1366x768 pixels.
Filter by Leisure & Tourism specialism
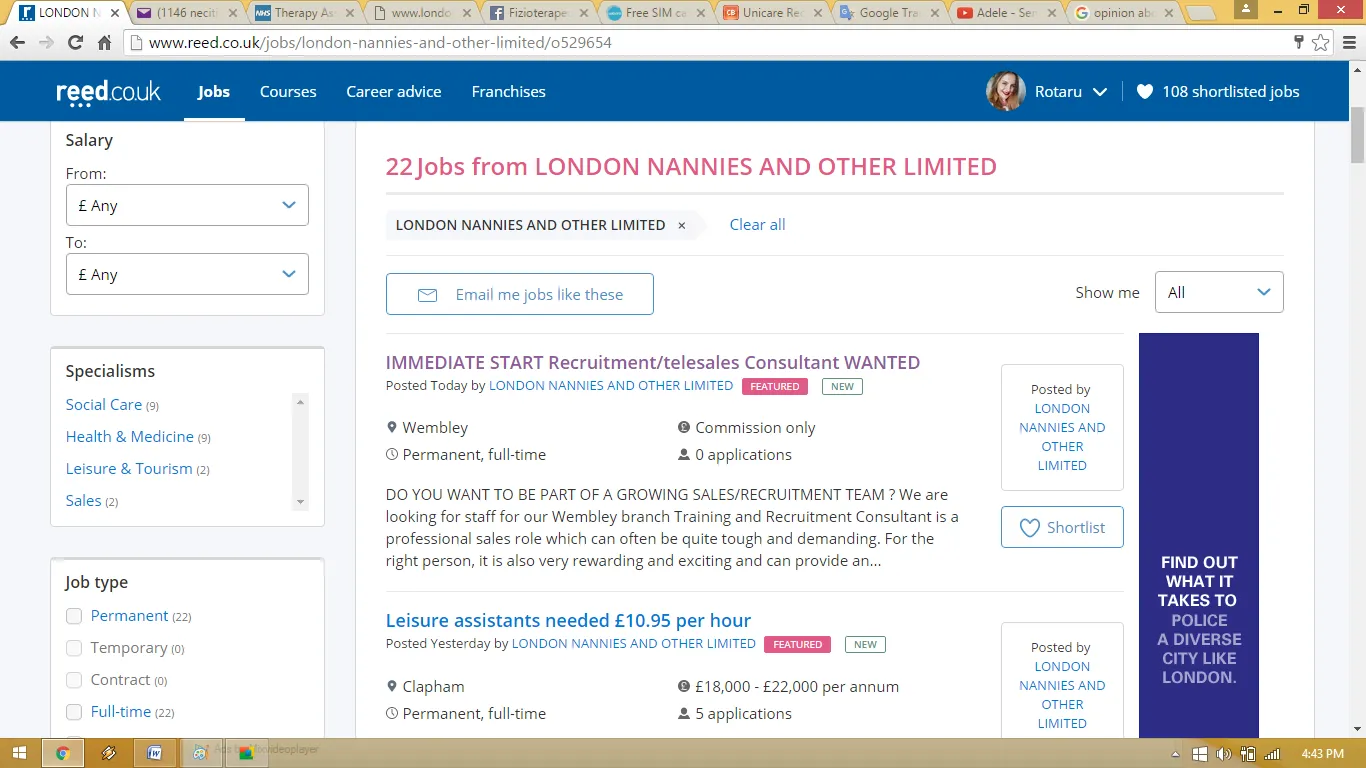[x=129, y=469]
